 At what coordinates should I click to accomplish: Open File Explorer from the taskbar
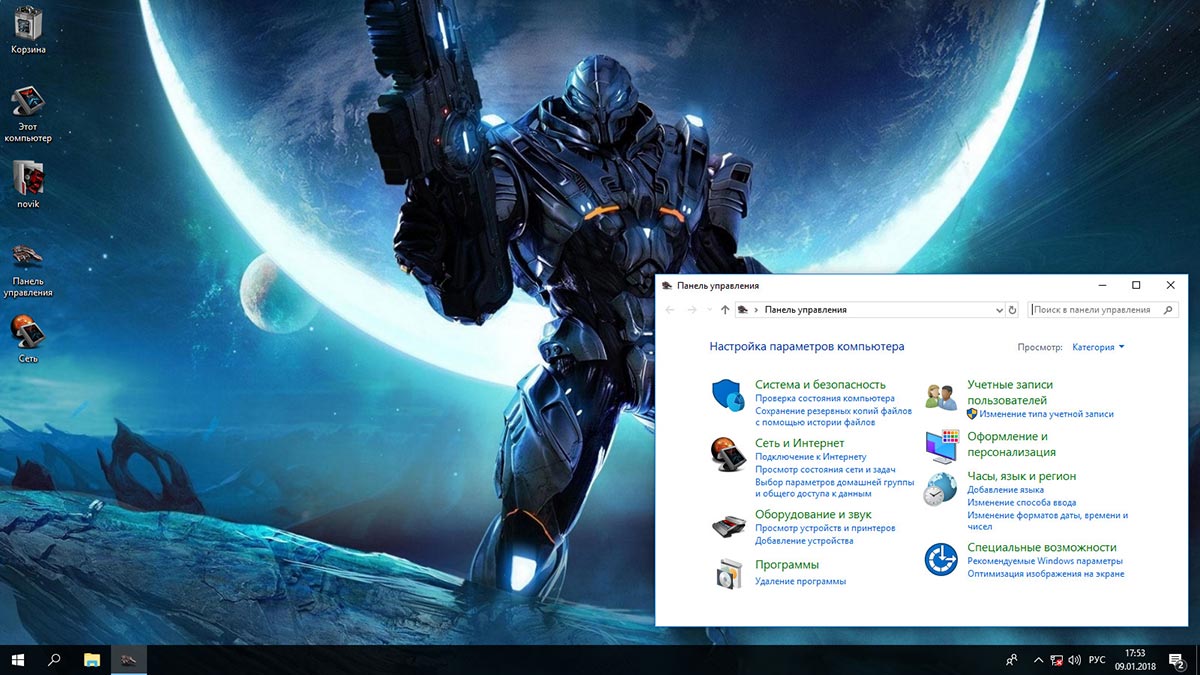pyautogui.click(x=92, y=660)
